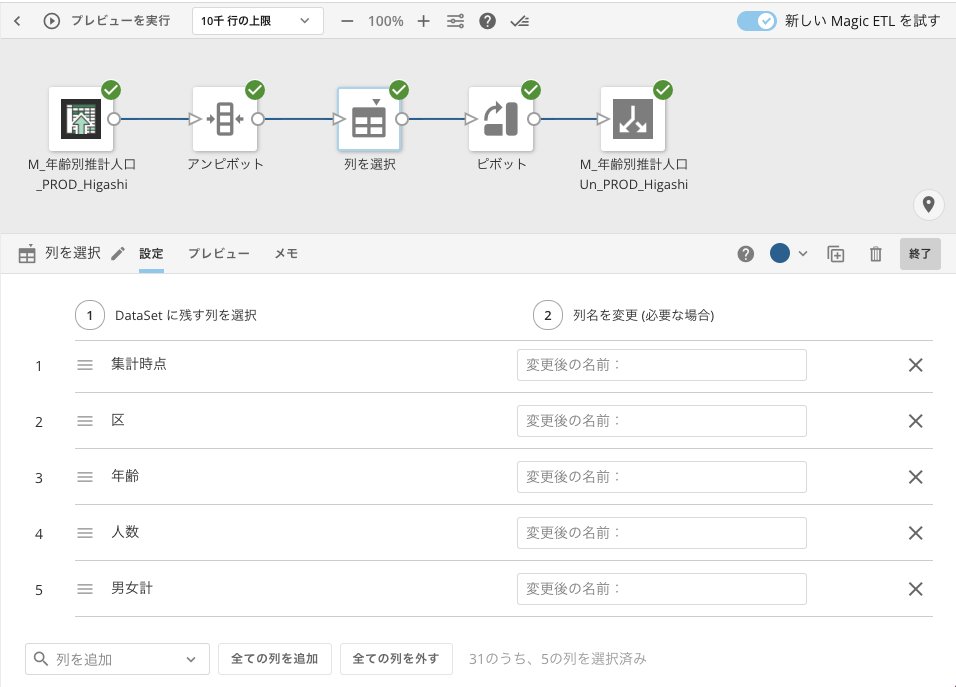Open the 10千 行の上限 row limit dropdown
This screenshot has width=956, height=687.
[257, 21]
